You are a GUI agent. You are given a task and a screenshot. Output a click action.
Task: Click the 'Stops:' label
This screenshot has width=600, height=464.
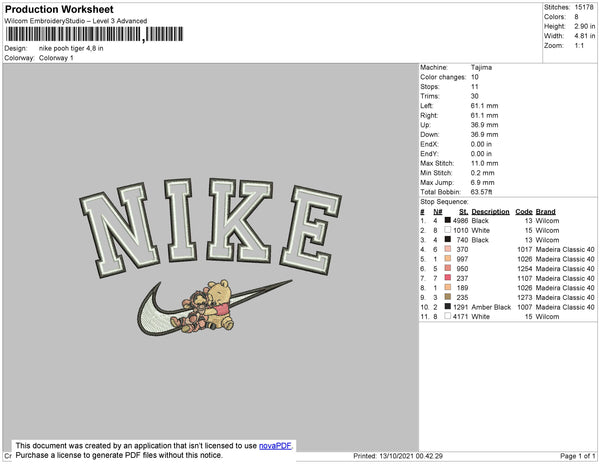(x=429, y=86)
